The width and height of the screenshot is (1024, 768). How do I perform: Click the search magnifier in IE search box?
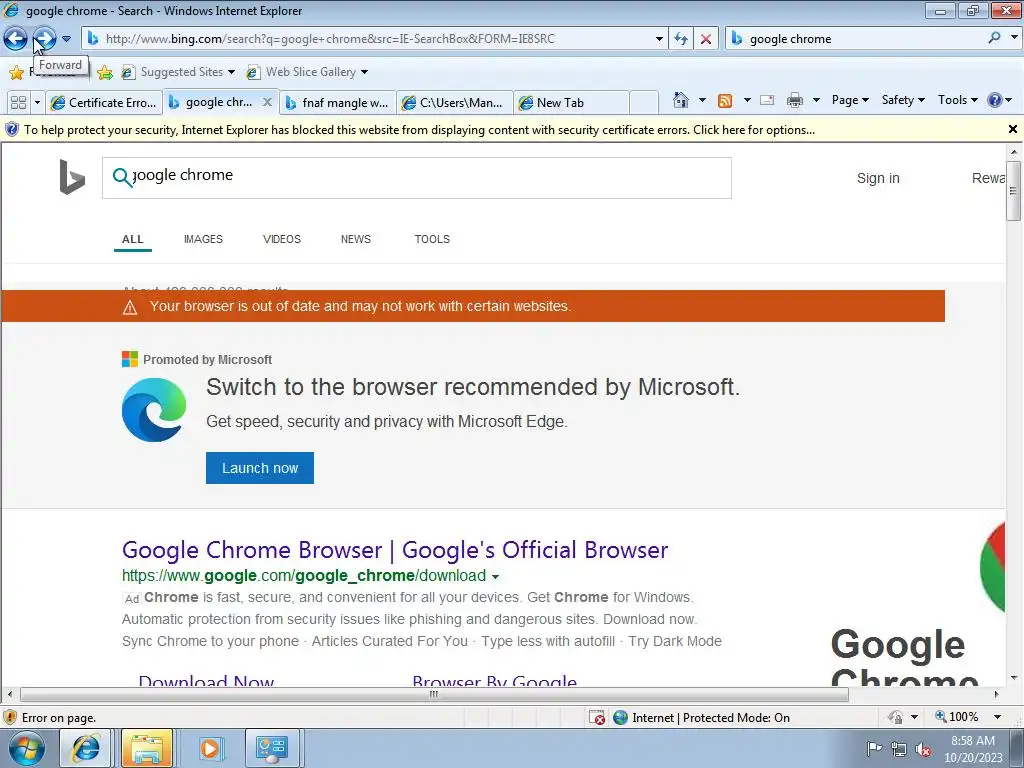[994, 38]
